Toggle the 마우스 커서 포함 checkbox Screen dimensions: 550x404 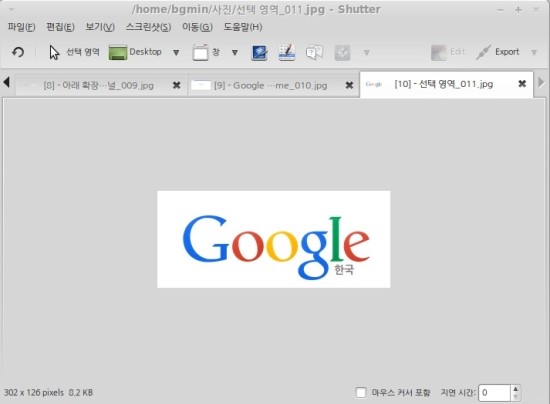[361, 392]
